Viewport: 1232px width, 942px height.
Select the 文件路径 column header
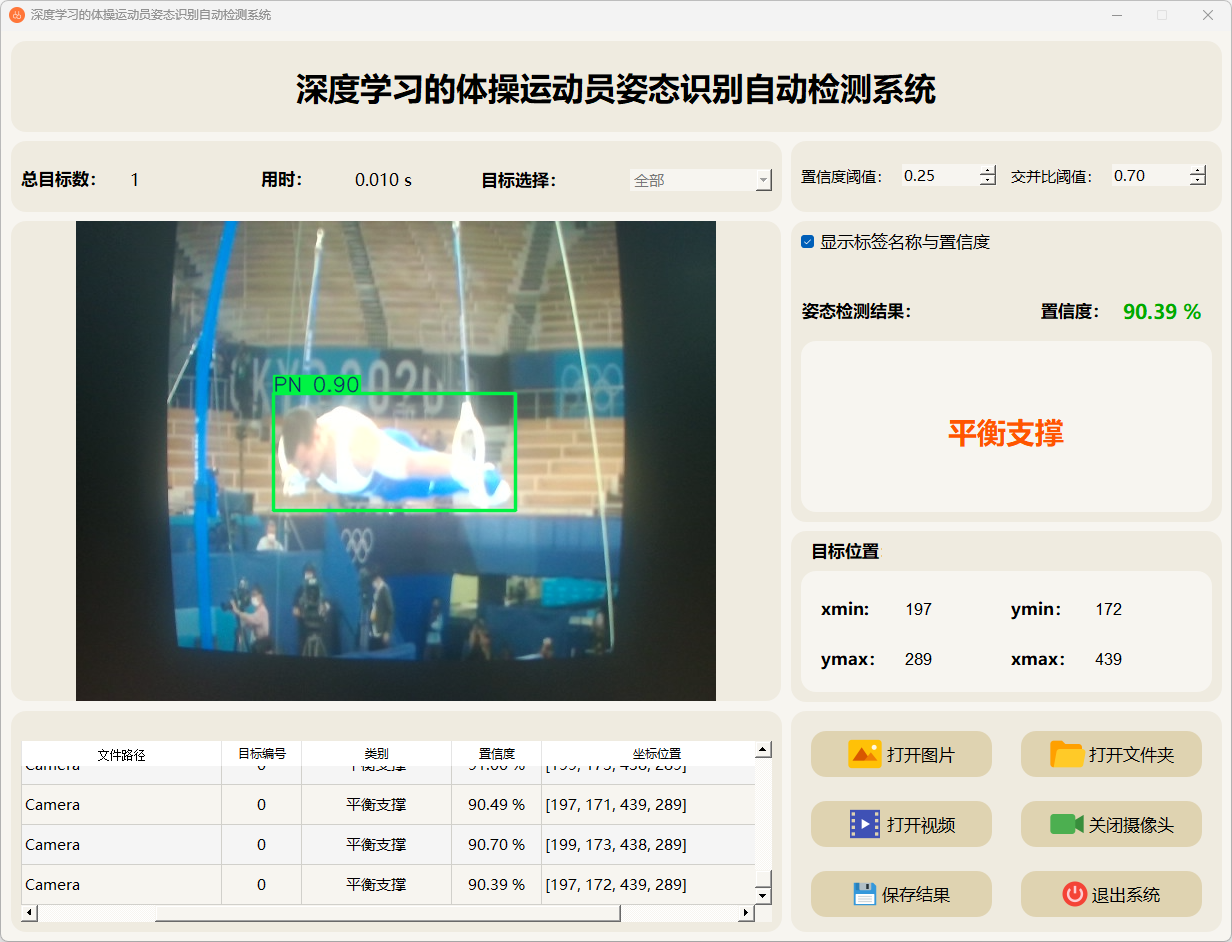(121, 754)
